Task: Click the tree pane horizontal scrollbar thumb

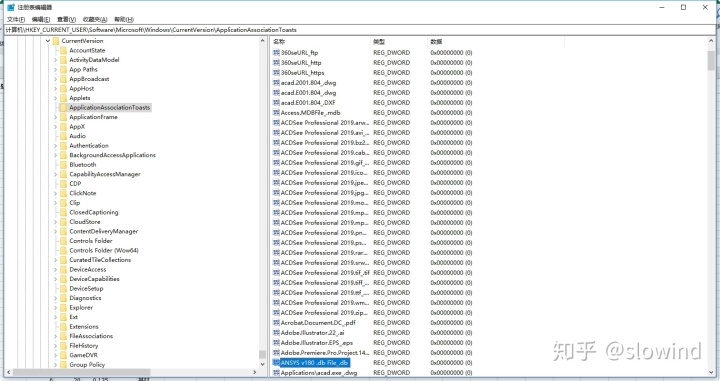Action: coord(81,372)
